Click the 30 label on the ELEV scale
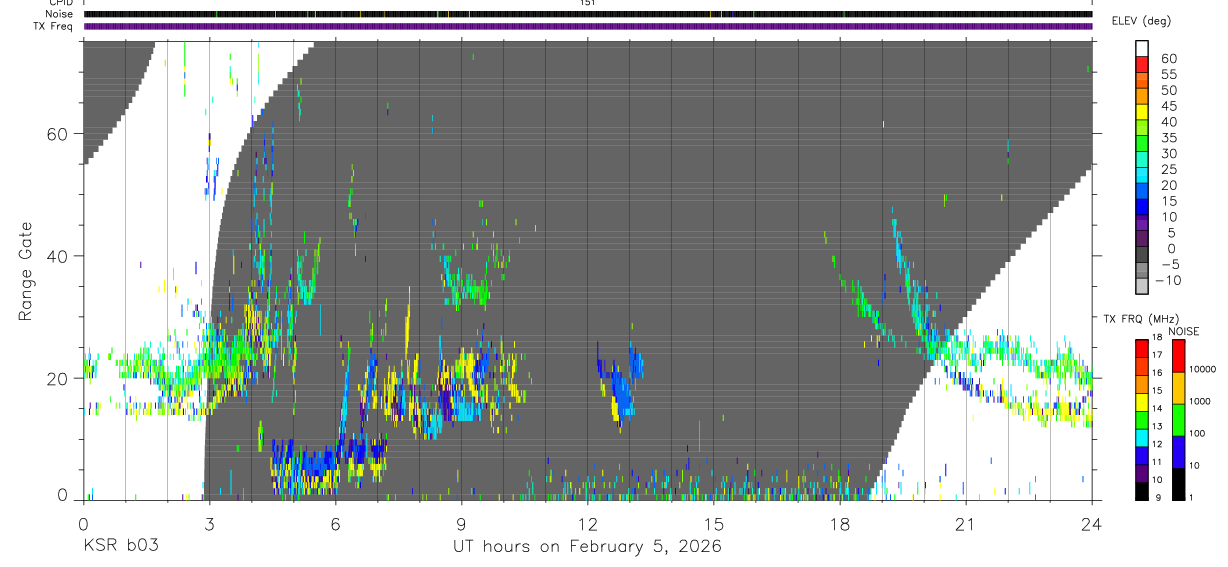 (x=1168, y=153)
